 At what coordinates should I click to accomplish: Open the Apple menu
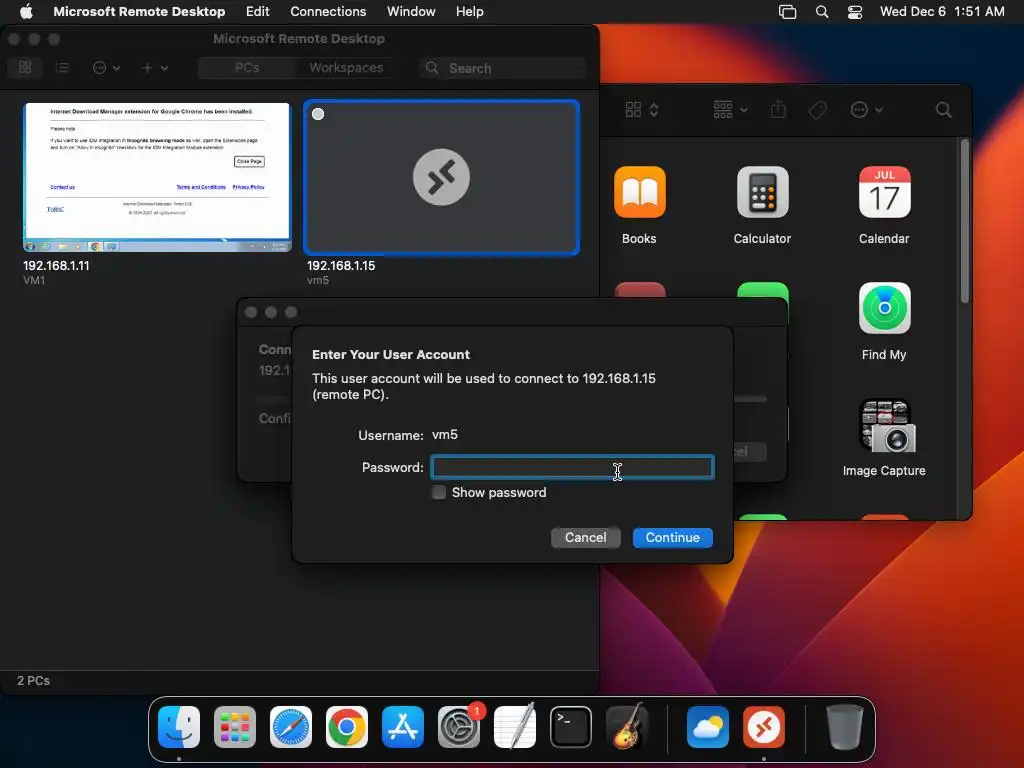(26, 11)
